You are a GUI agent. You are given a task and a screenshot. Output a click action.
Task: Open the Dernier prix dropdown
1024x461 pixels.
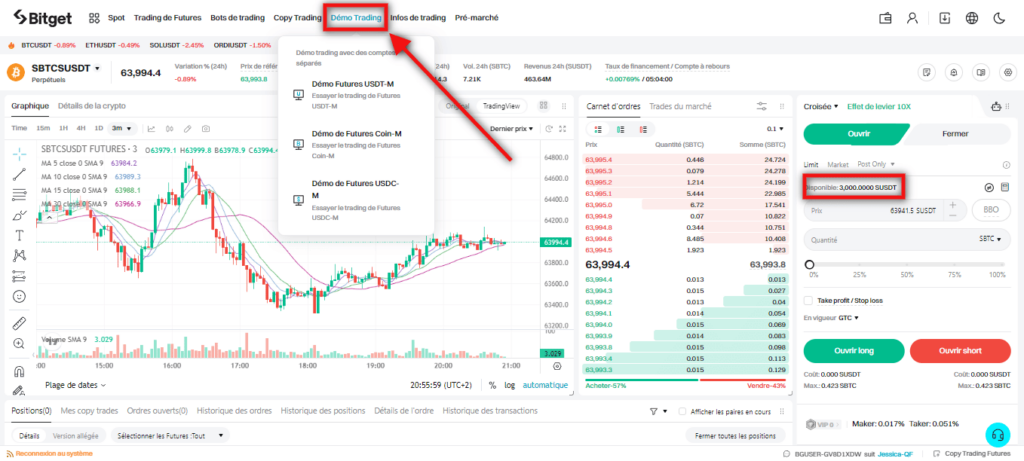511,129
